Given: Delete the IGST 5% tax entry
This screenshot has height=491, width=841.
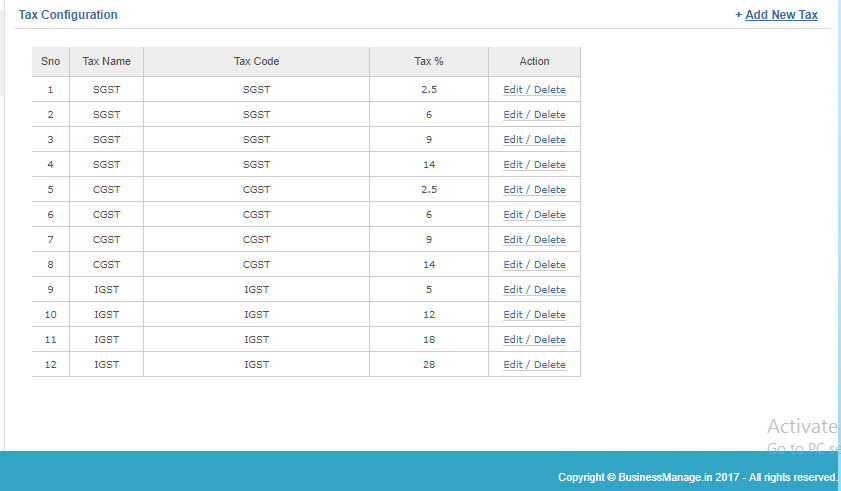Looking at the screenshot, I should (549, 290).
